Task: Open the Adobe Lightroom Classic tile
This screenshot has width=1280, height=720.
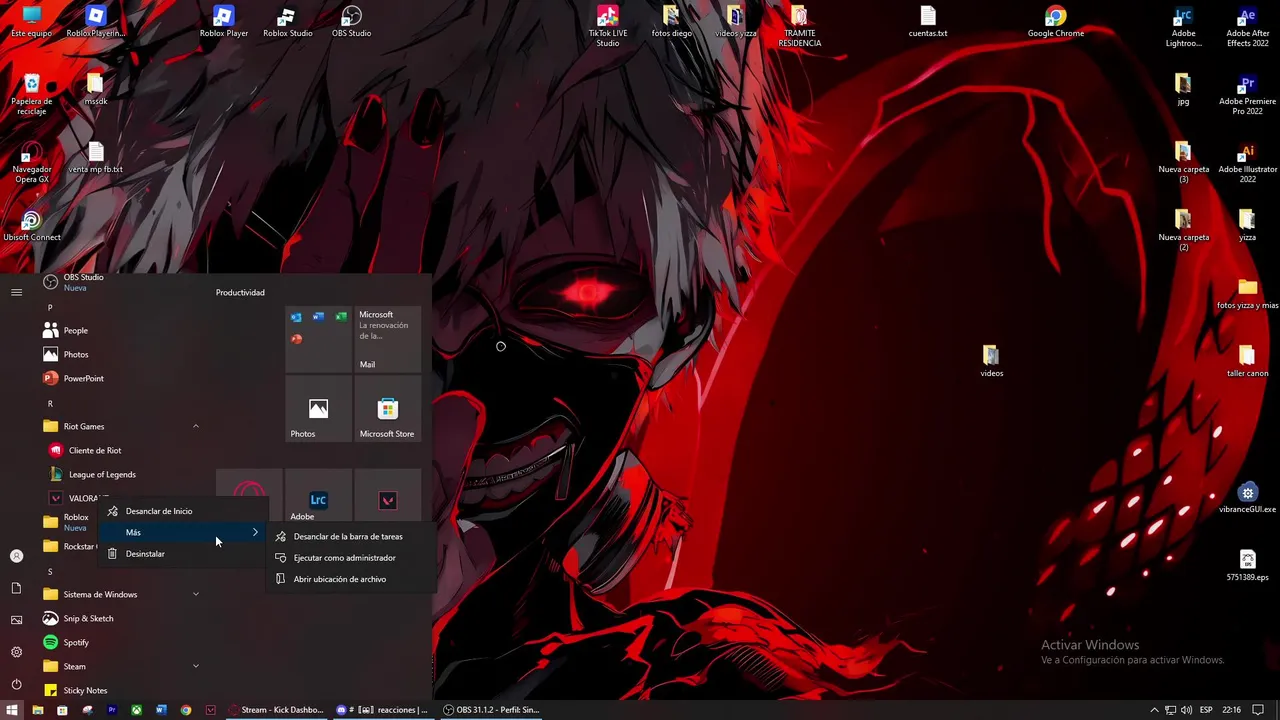Action: tap(318, 497)
